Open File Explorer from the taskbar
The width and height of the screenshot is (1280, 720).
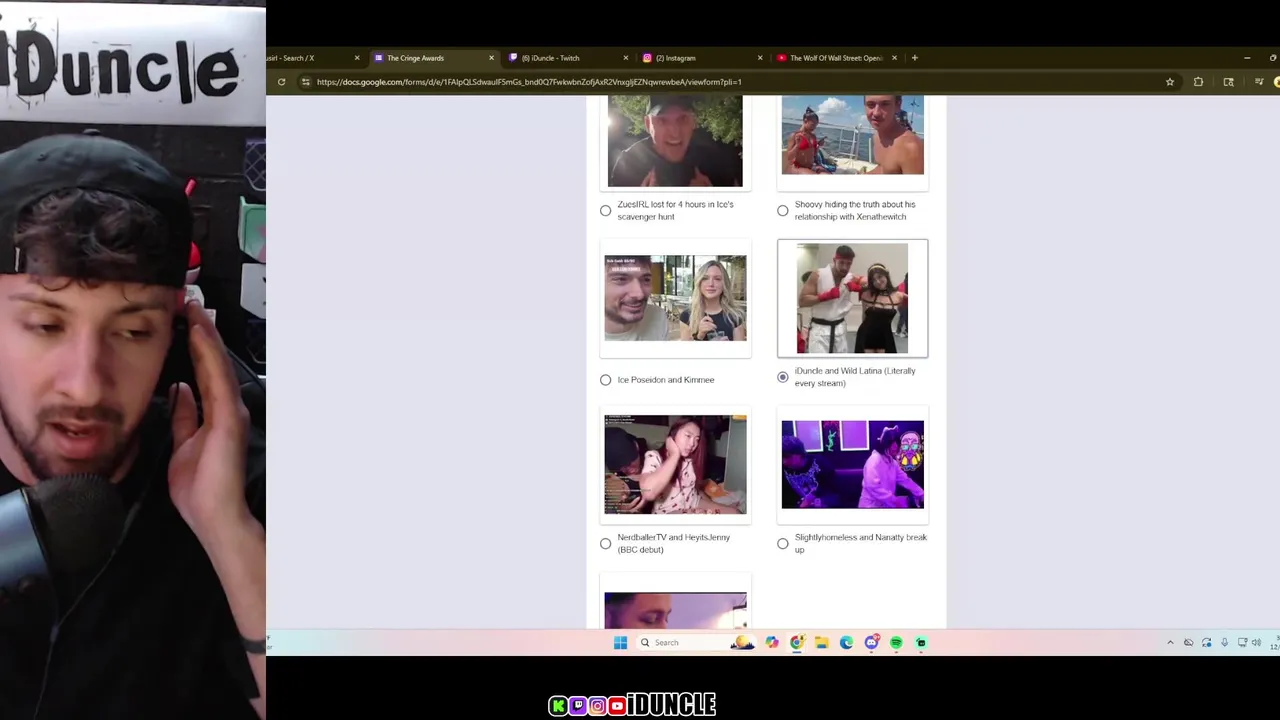(822, 643)
